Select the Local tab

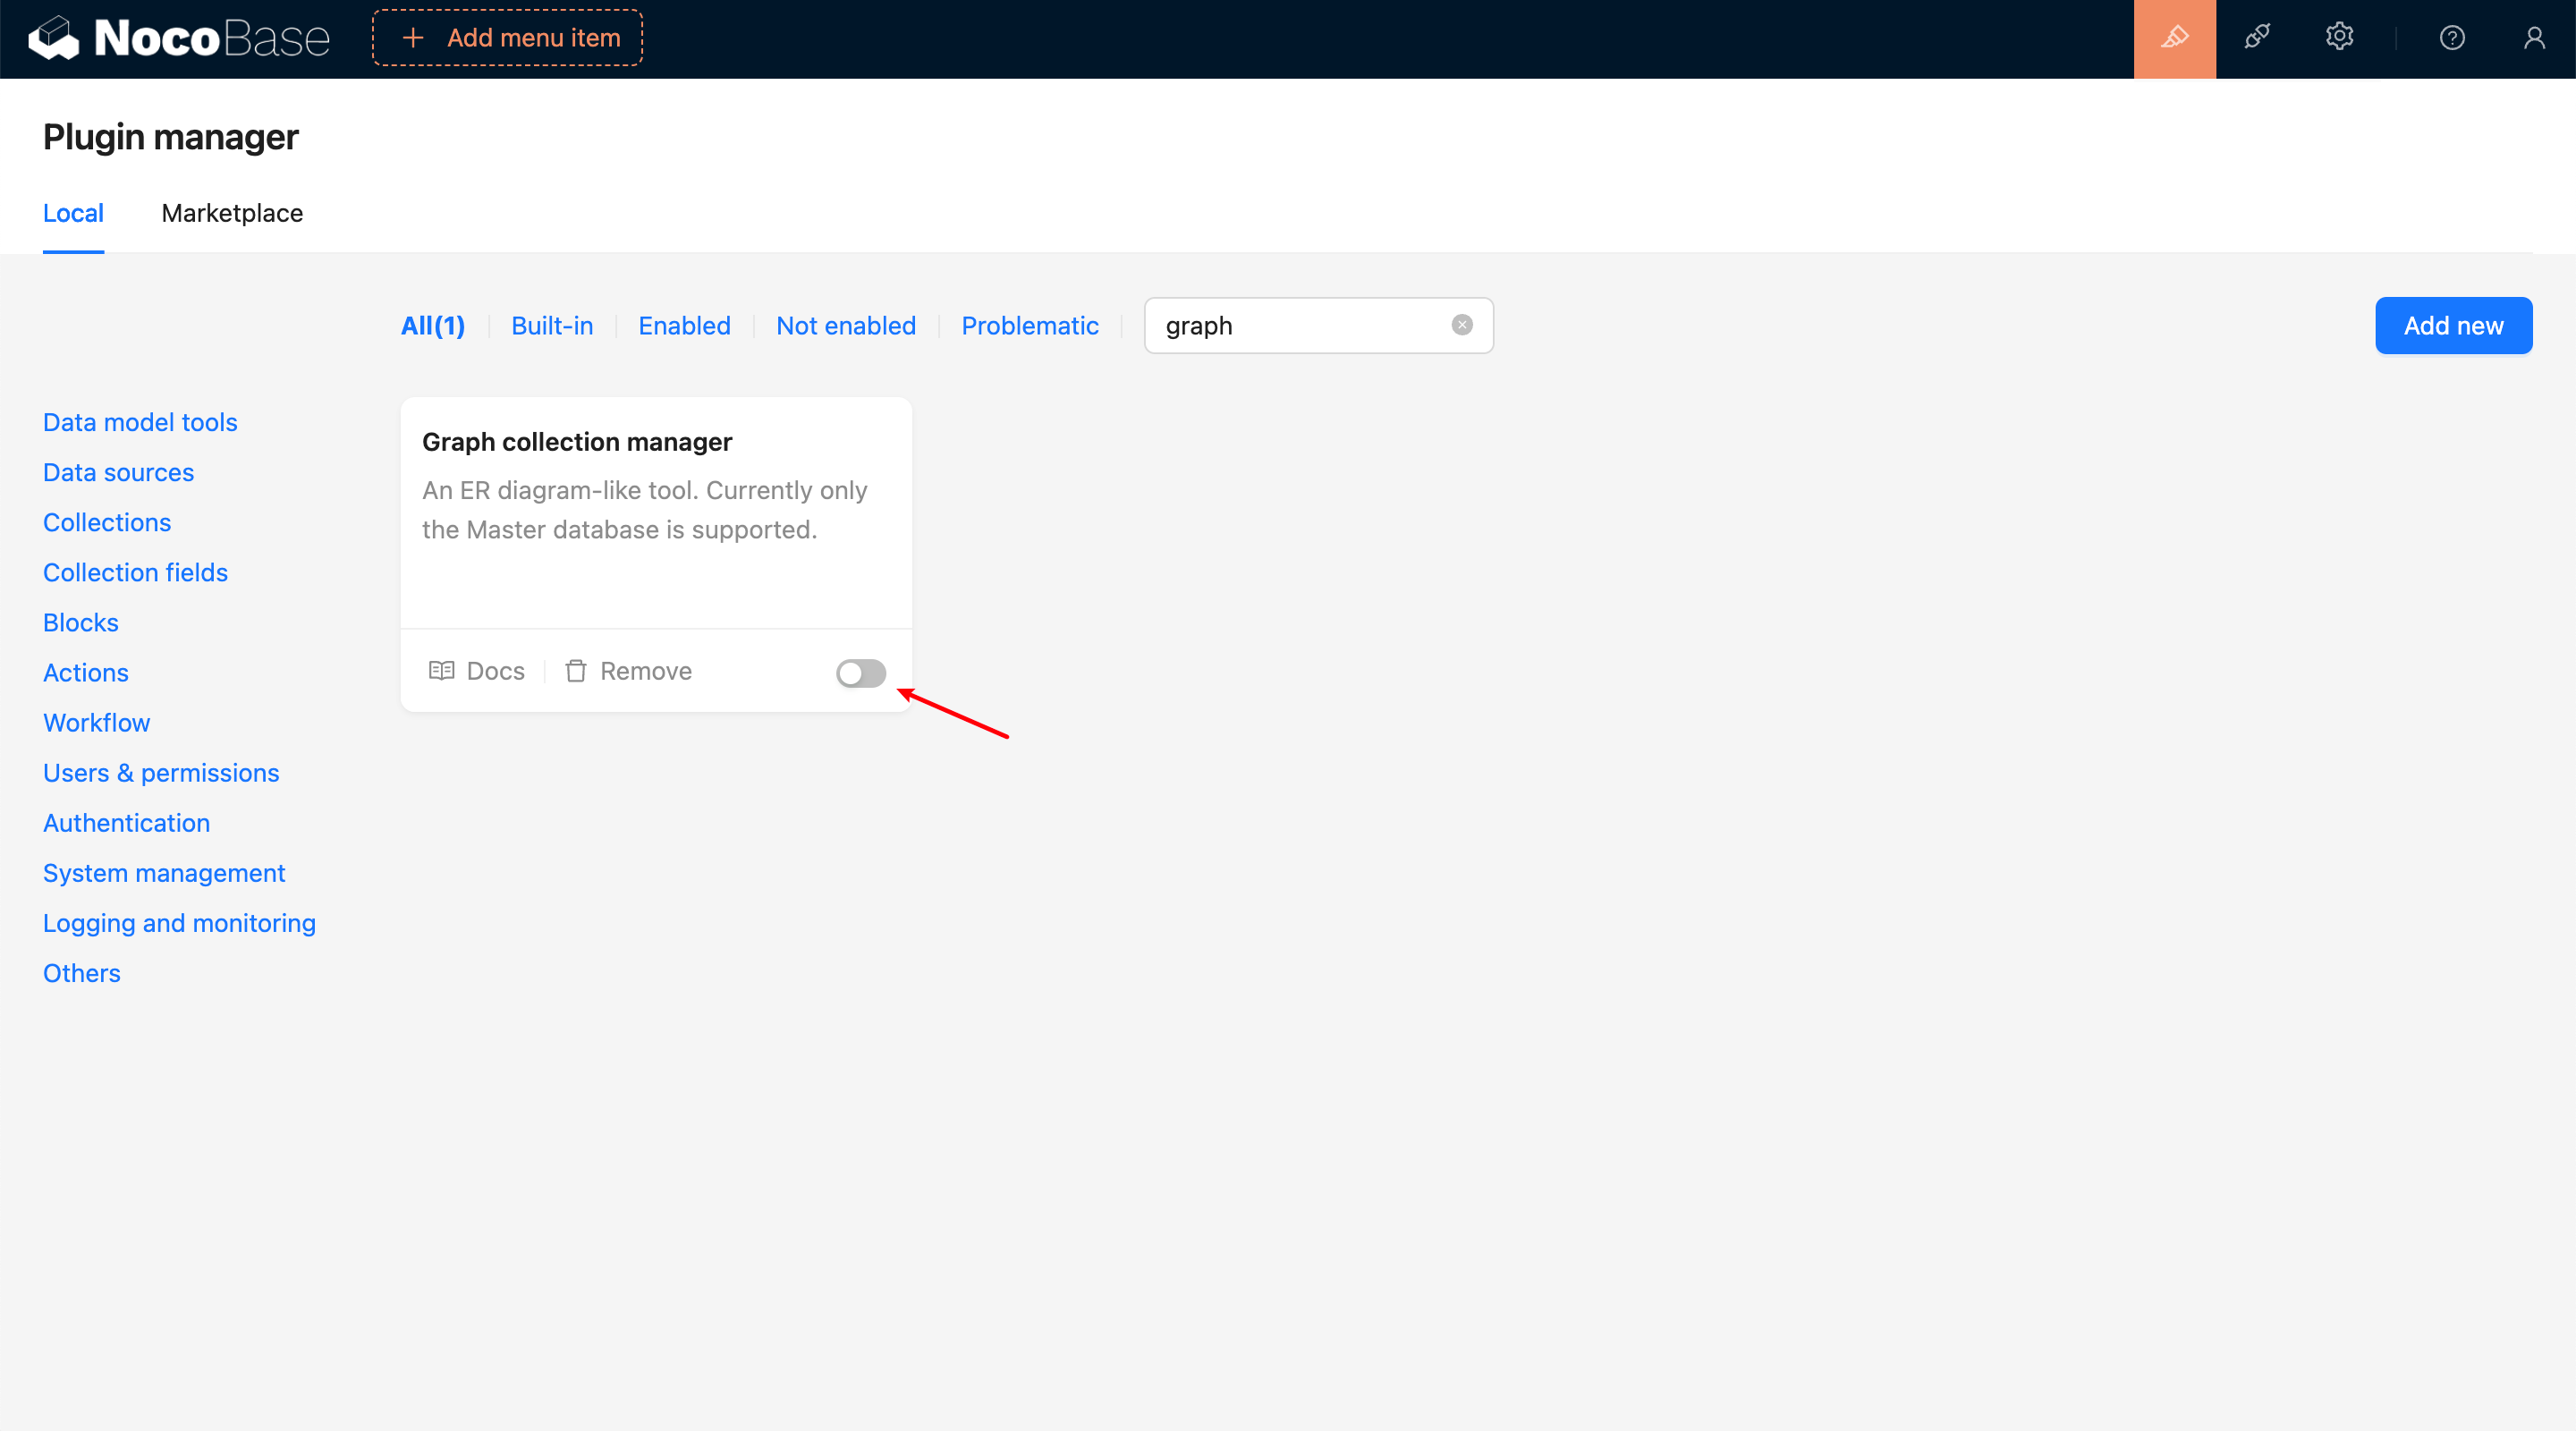[73, 213]
